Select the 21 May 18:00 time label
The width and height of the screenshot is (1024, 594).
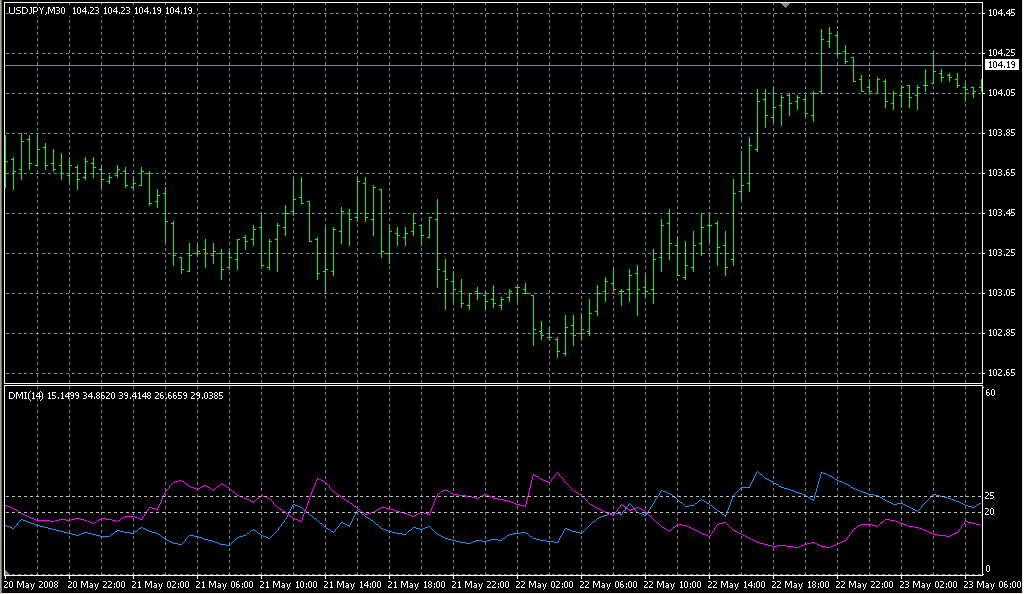pyautogui.click(x=417, y=584)
